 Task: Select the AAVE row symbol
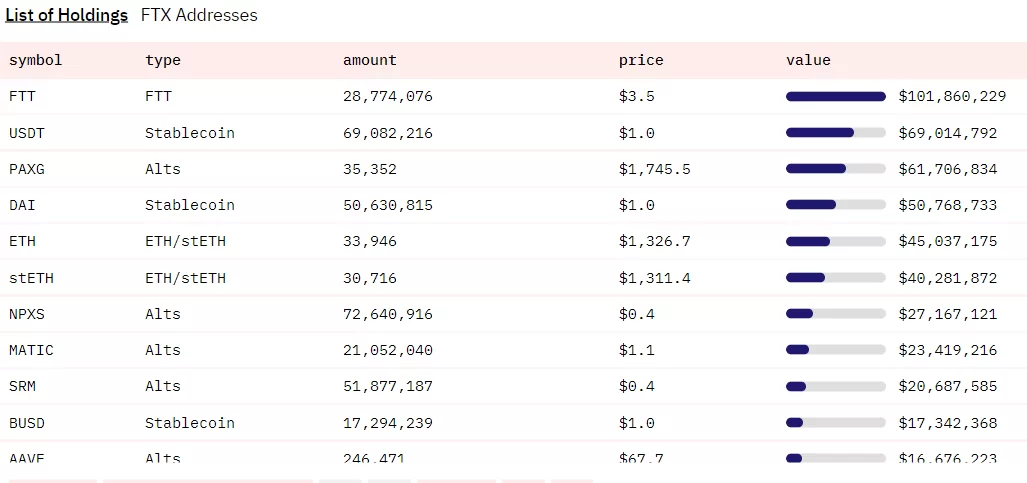[26, 457]
